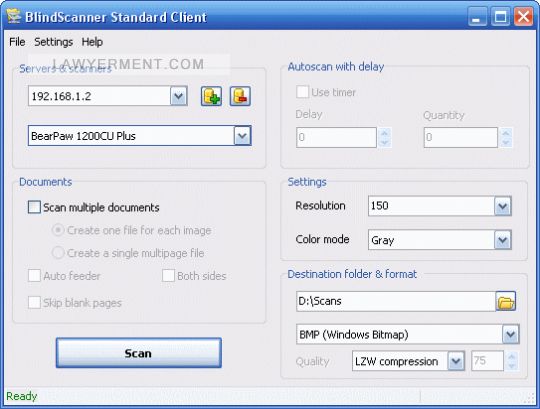Select Create one file for each image
Screen dimensions: 540x409
[x=58, y=230]
